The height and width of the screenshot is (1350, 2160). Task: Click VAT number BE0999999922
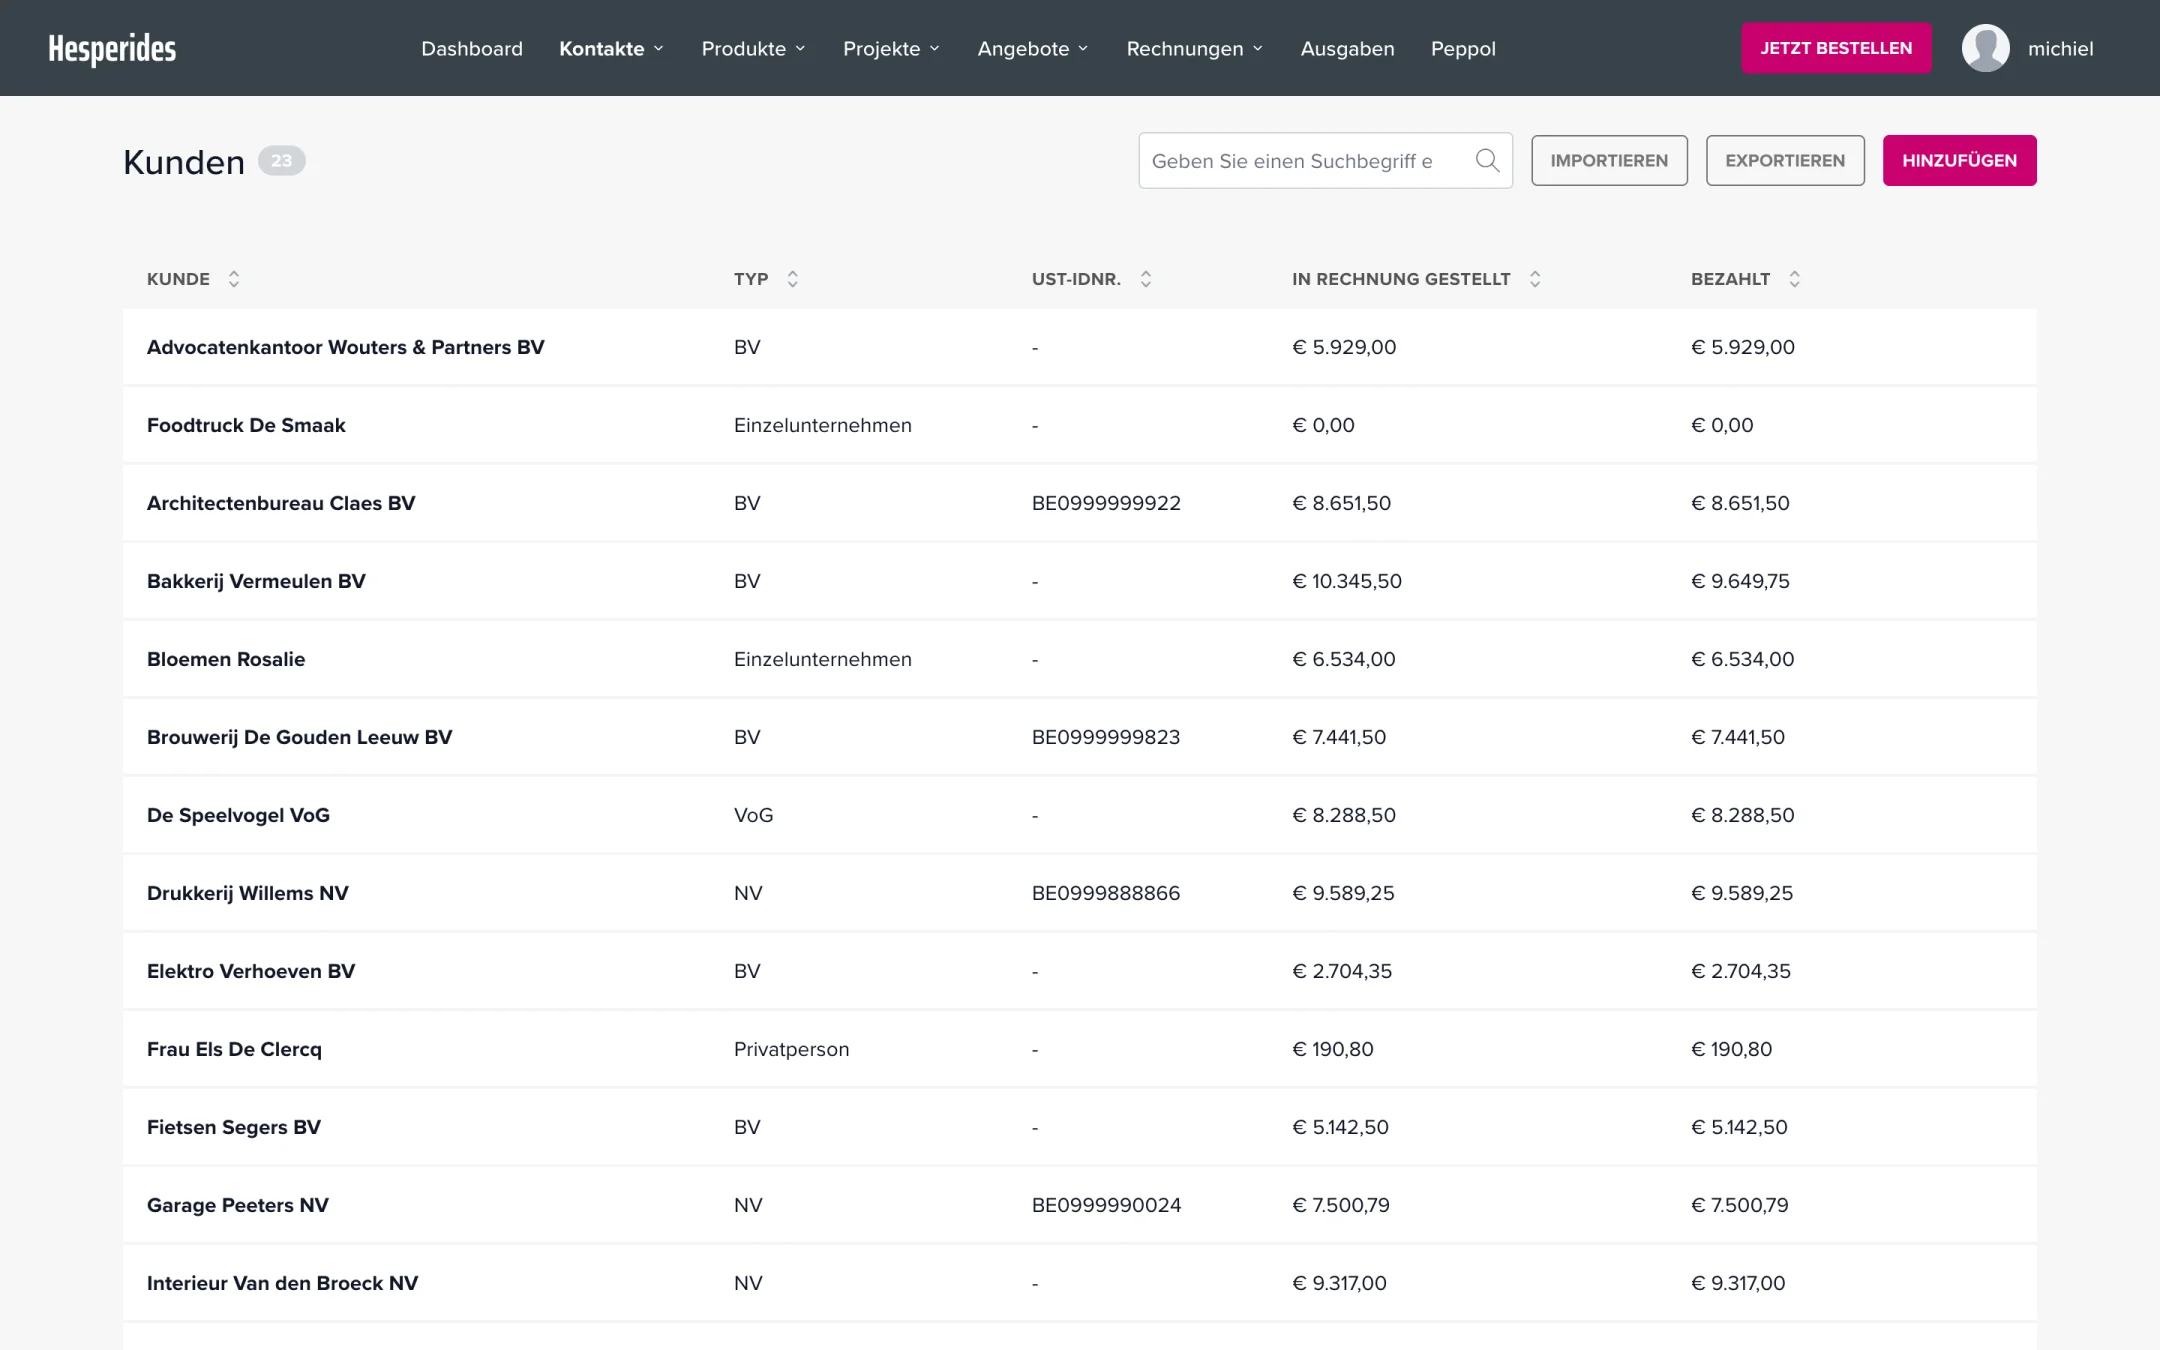(x=1106, y=503)
